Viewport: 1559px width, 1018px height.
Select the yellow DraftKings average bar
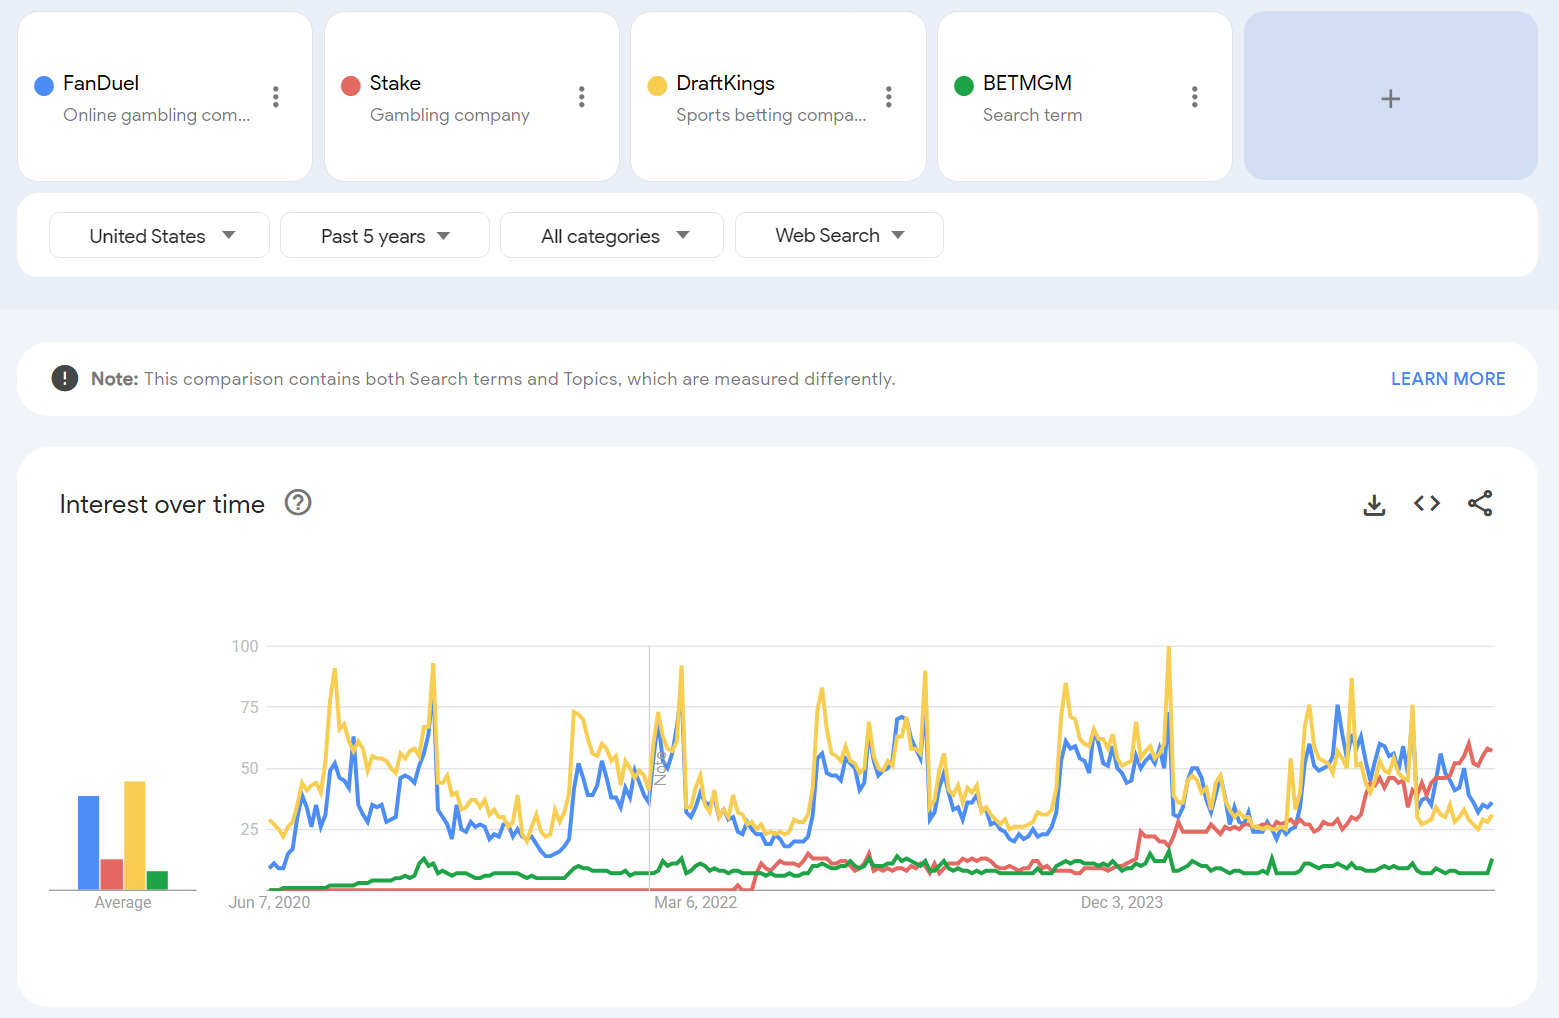[135, 836]
